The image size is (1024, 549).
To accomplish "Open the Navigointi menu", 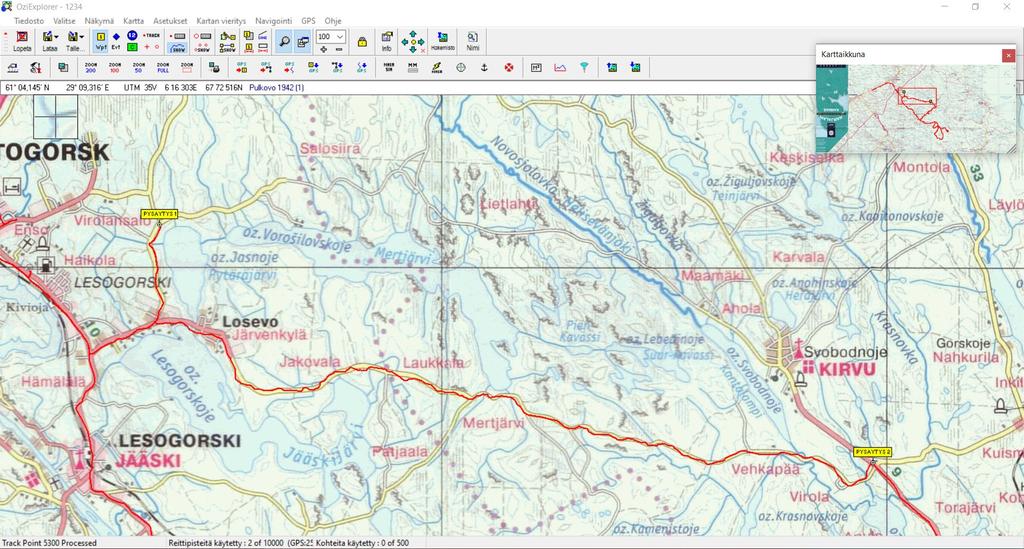I will [274, 20].
